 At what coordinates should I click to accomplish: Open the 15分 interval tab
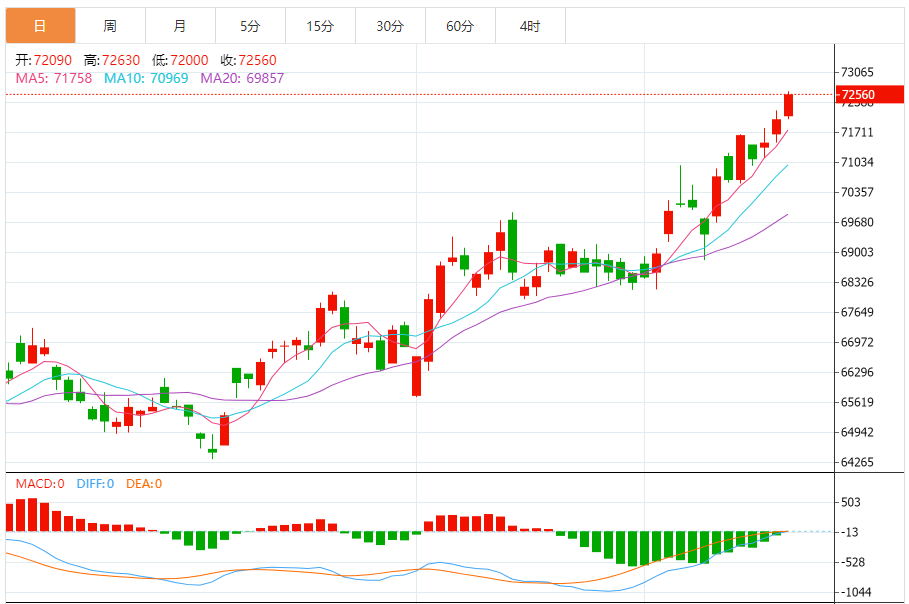(321, 26)
